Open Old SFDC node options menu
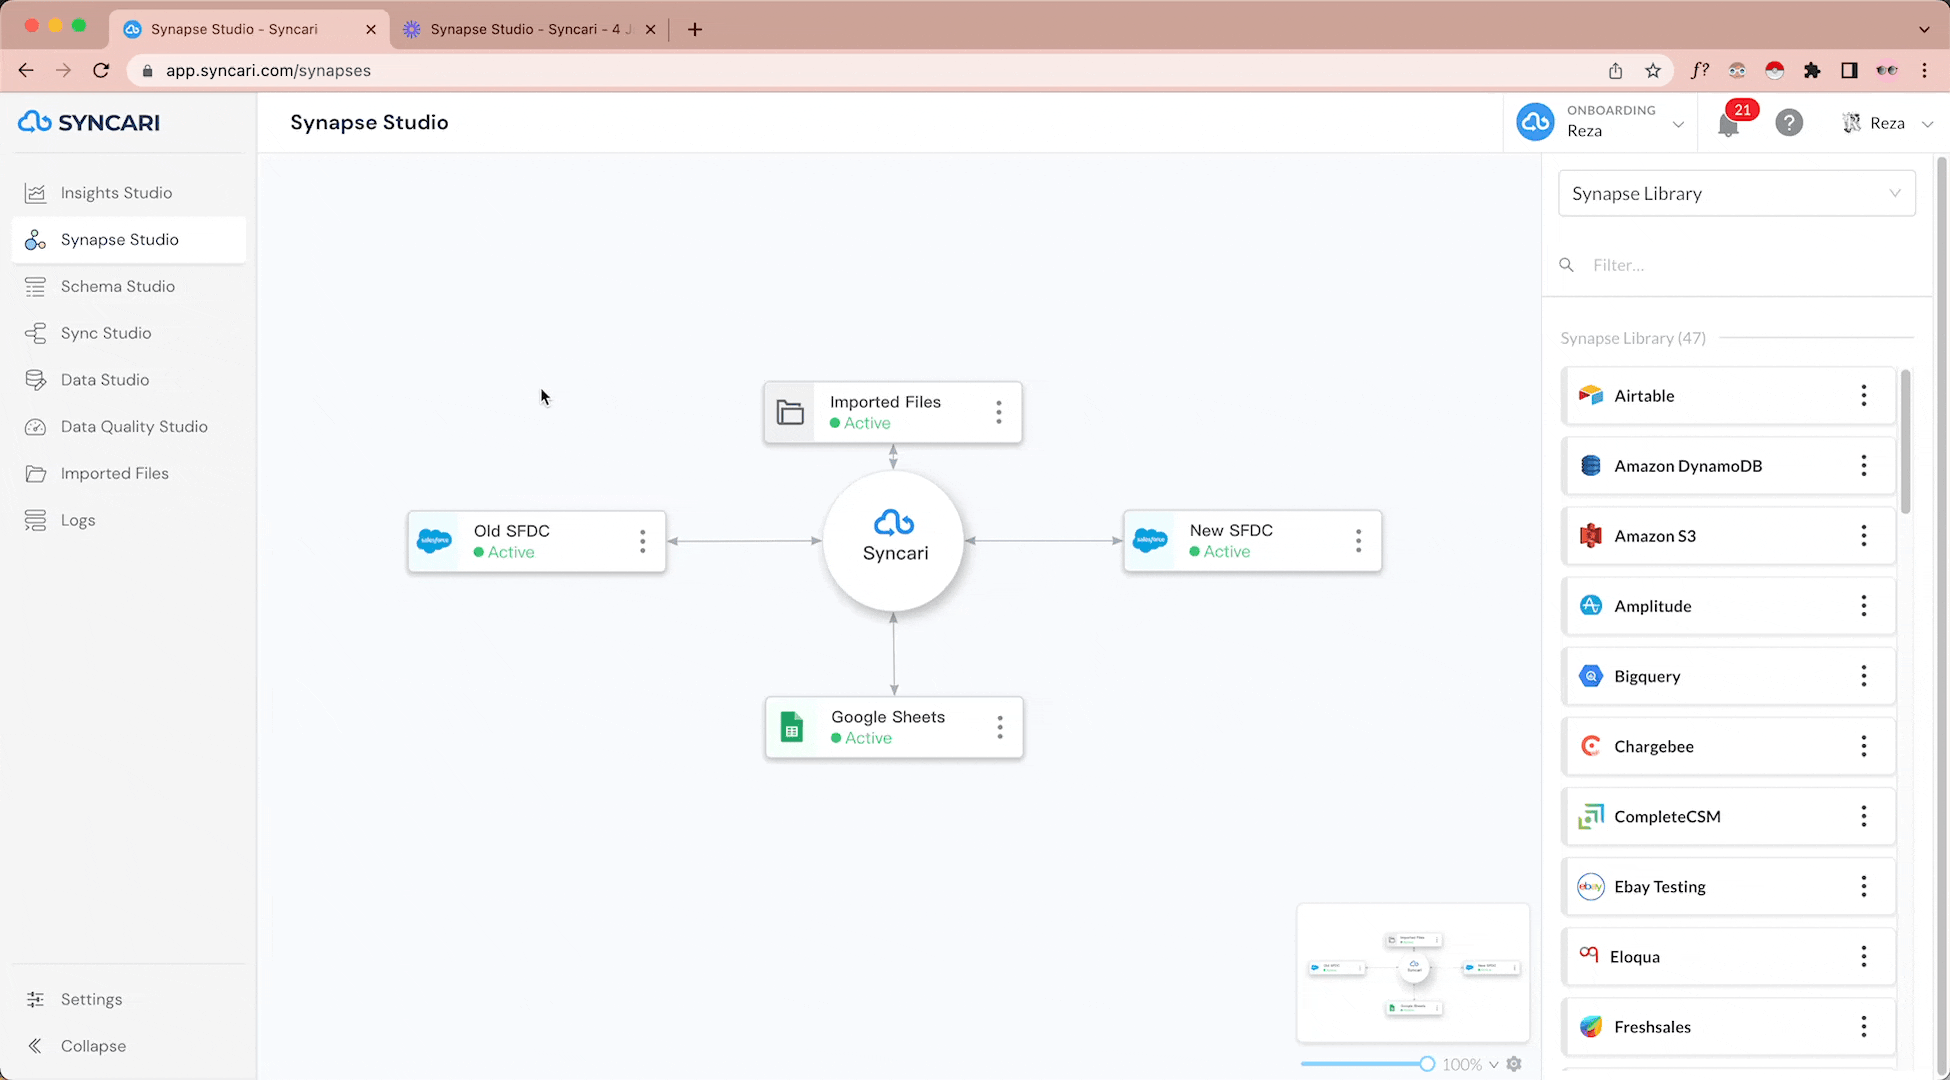This screenshot has height=1080, width=1950. [642, 541]
